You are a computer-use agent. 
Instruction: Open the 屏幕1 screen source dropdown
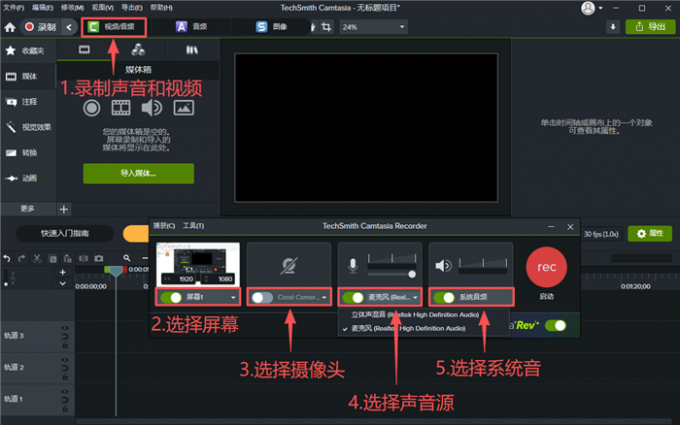click(233, 298)
